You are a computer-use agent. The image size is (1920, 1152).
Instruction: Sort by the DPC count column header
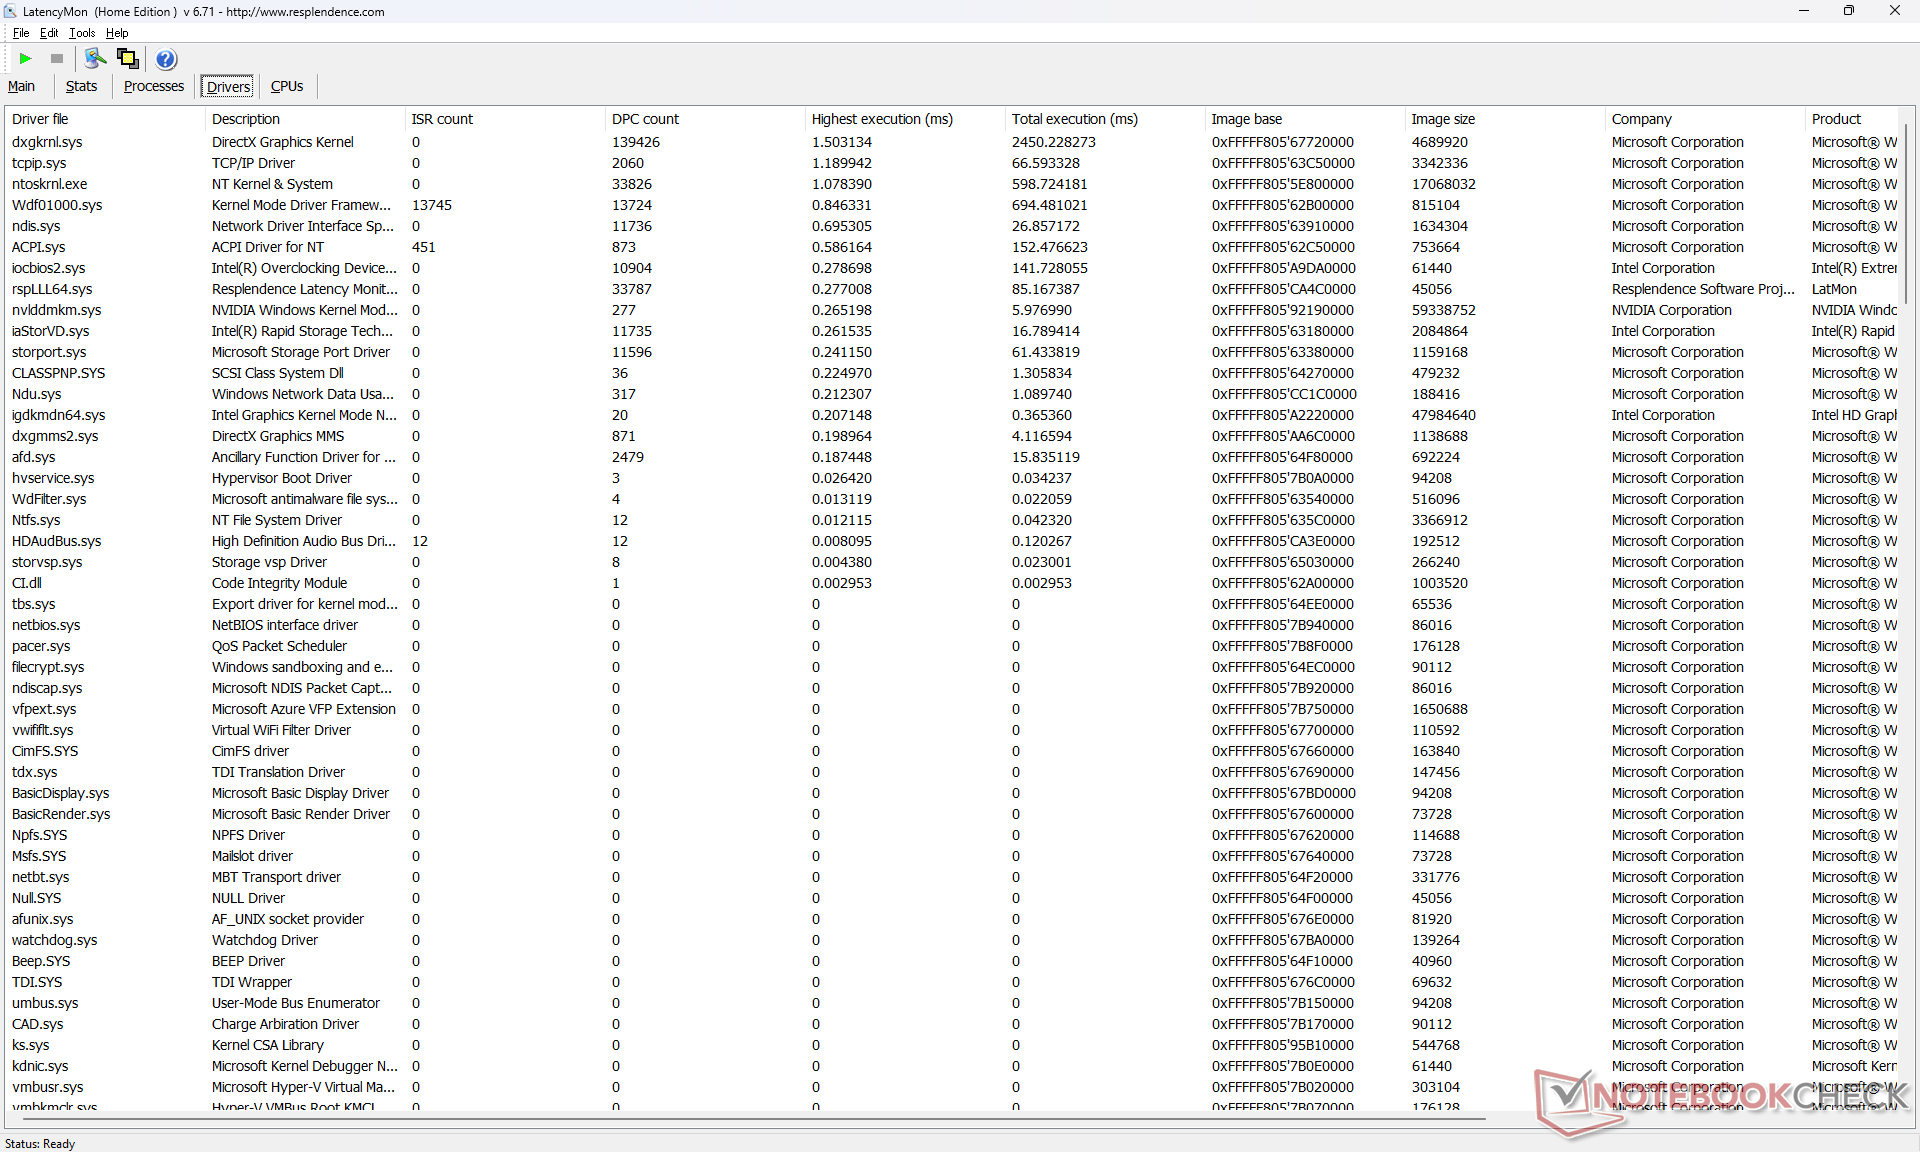coord(645,119)
